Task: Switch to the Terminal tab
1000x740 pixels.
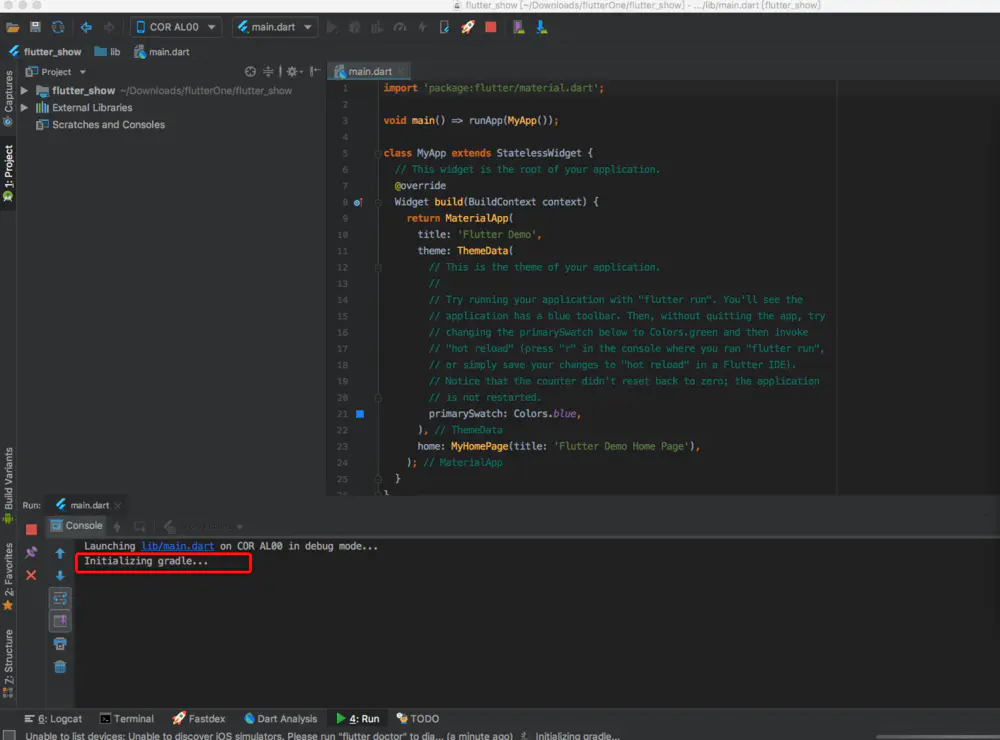Action: point(127,718)
